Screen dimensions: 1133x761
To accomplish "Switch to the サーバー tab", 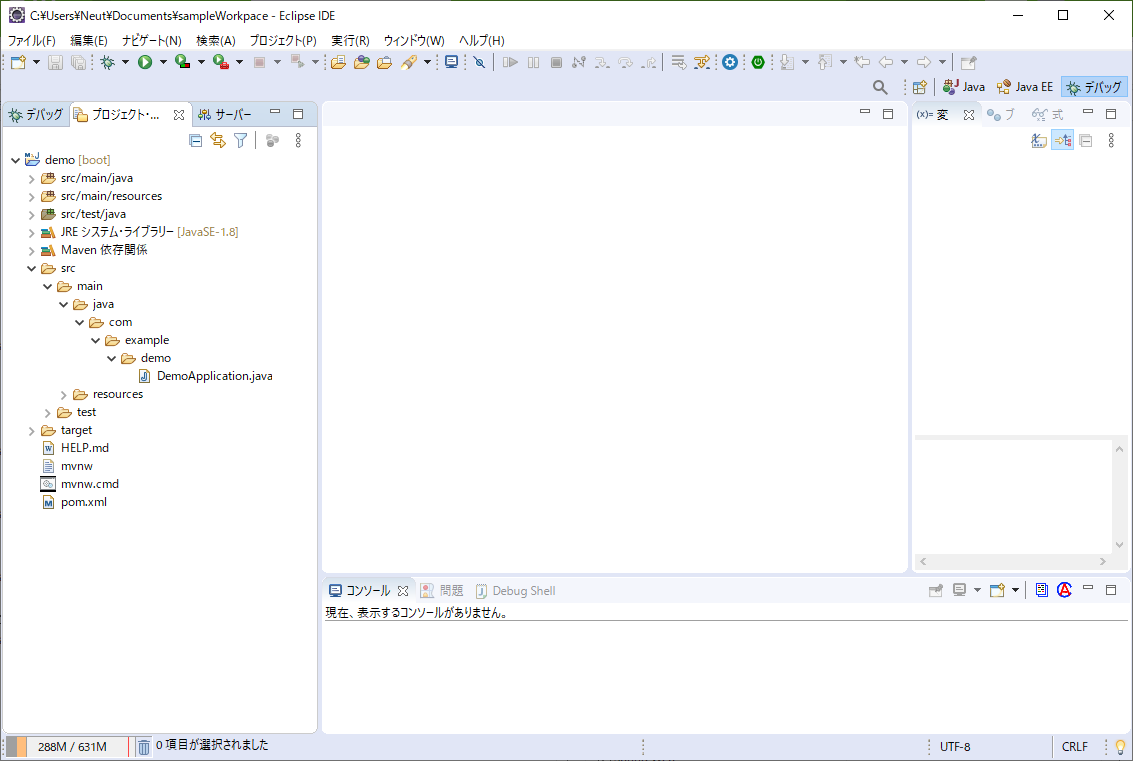I will [225, 114].
